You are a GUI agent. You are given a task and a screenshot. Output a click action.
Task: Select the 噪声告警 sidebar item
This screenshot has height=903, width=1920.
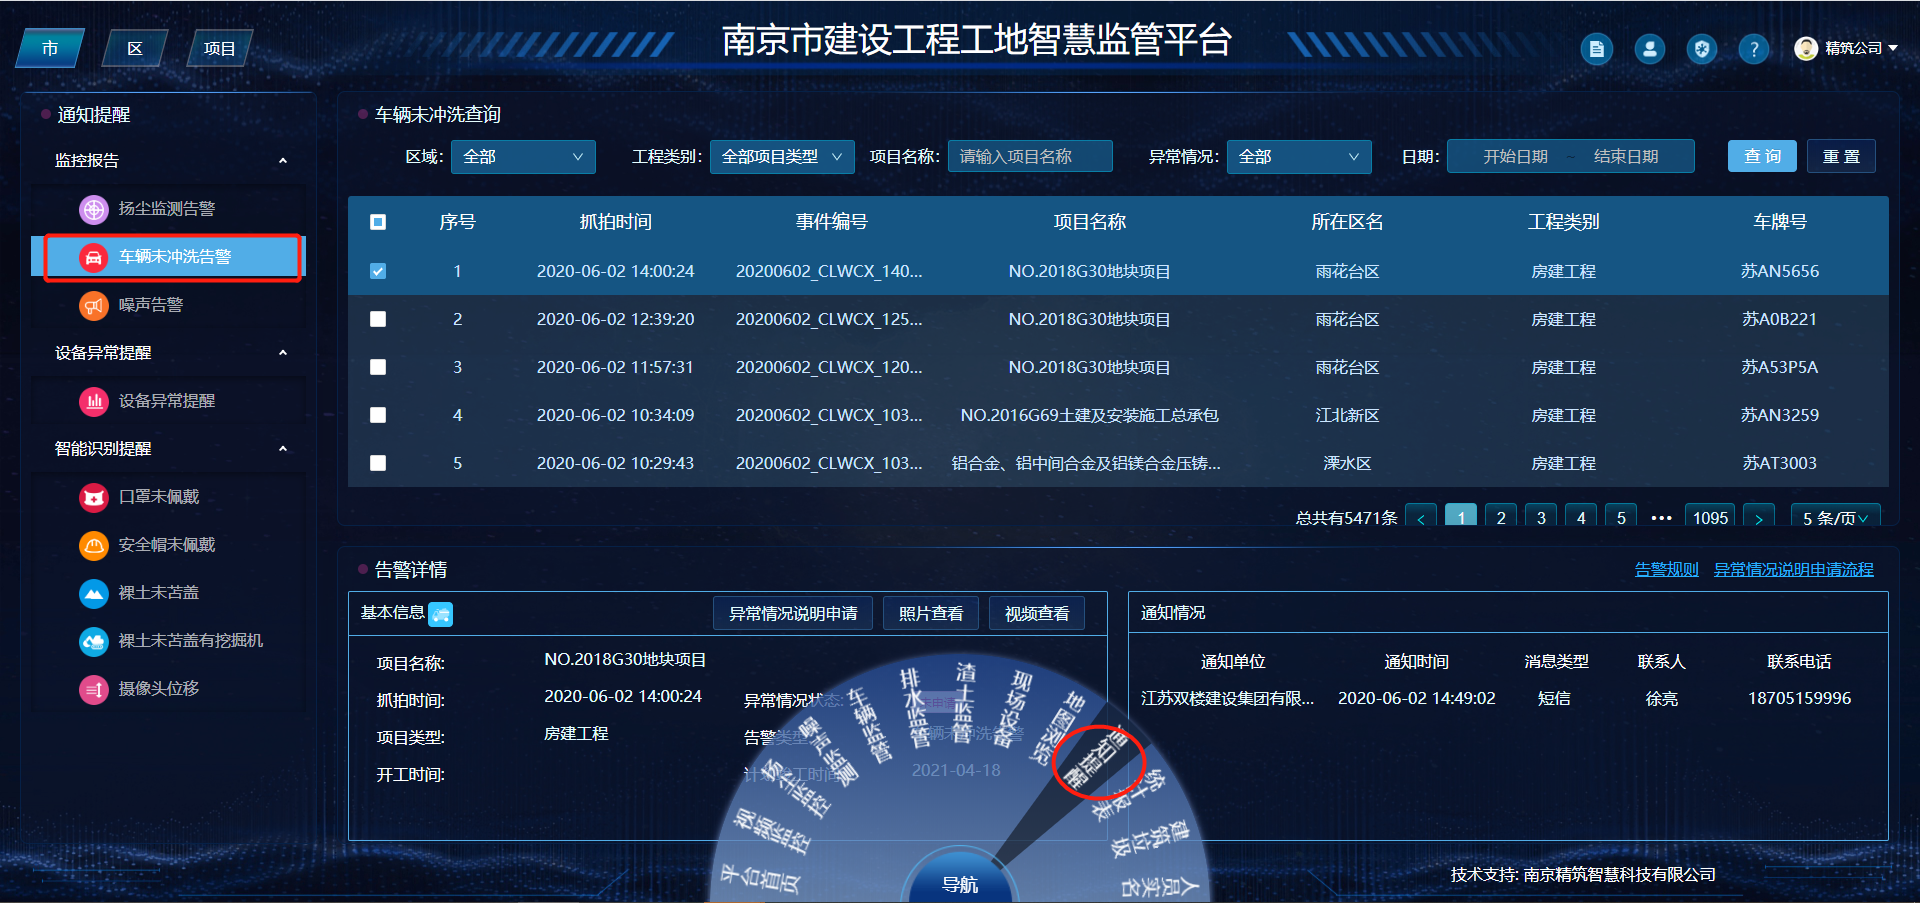(168, 305)
